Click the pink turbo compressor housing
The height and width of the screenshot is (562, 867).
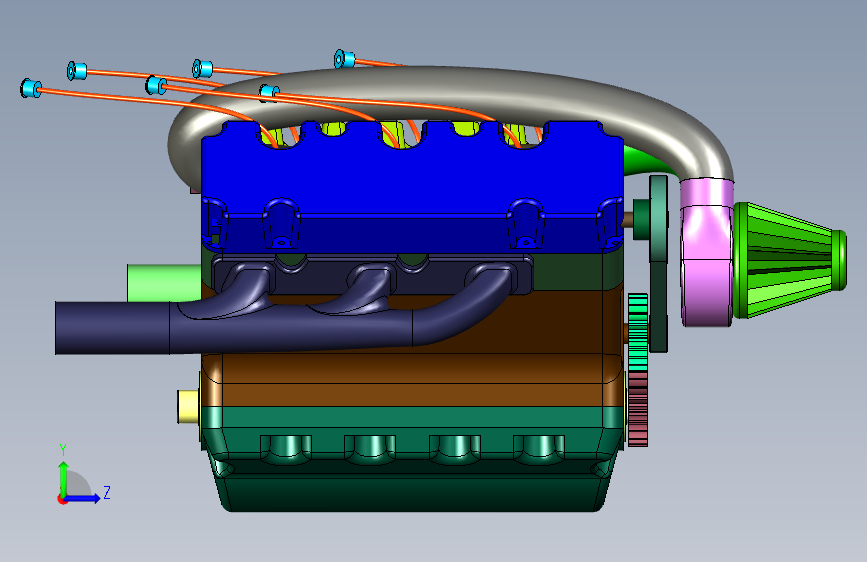(x=706, y=252)
